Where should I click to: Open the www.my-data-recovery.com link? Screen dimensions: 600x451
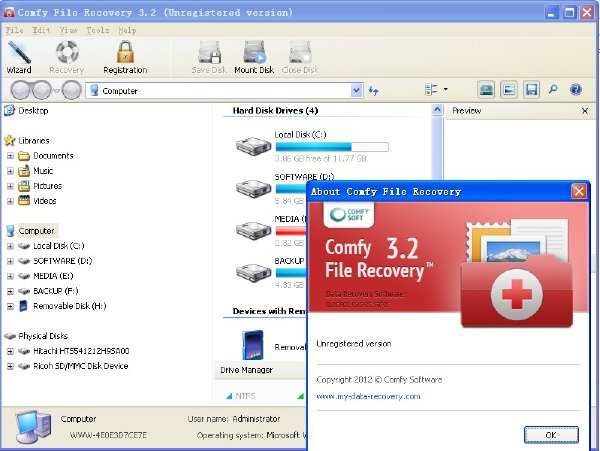(368, 396)
